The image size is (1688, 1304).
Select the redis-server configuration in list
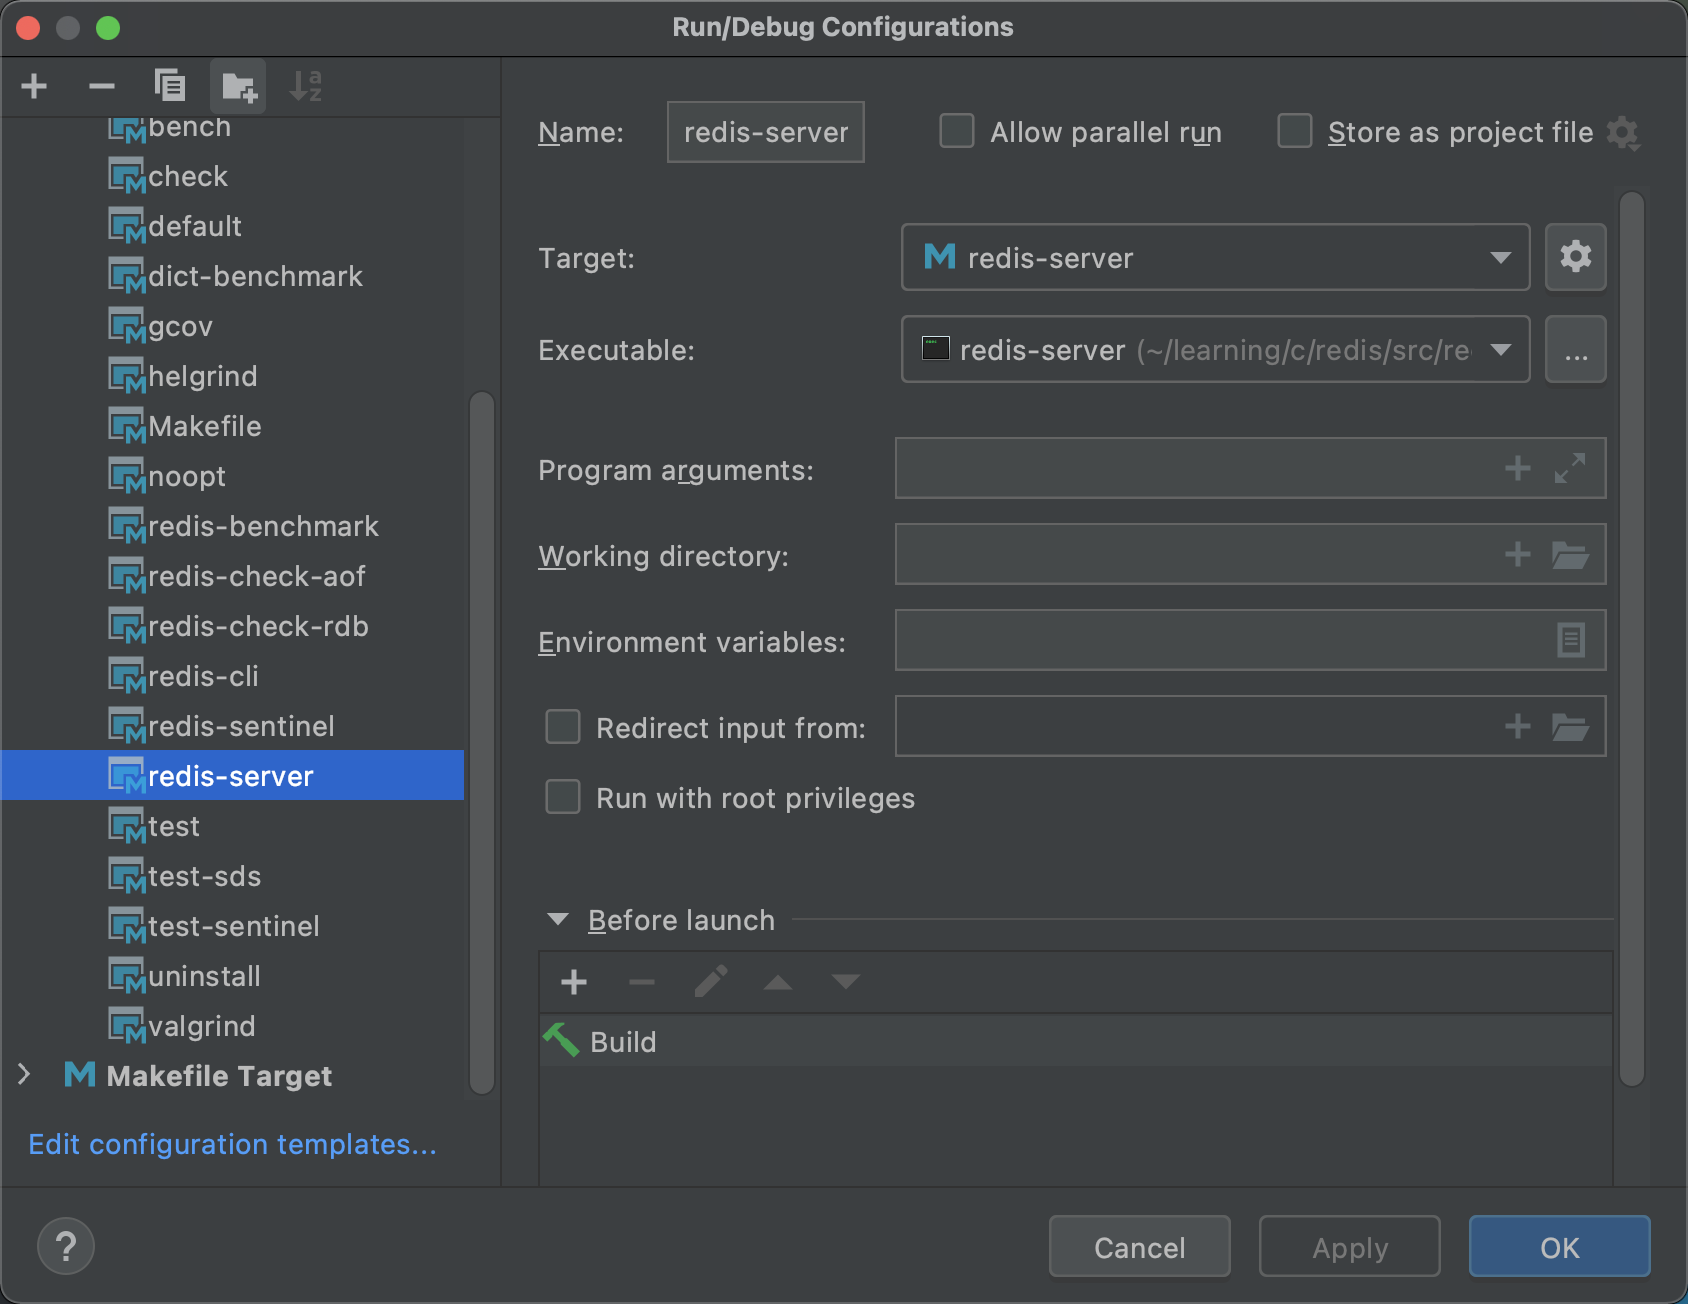pyautogui.click(x=233, y=775)
